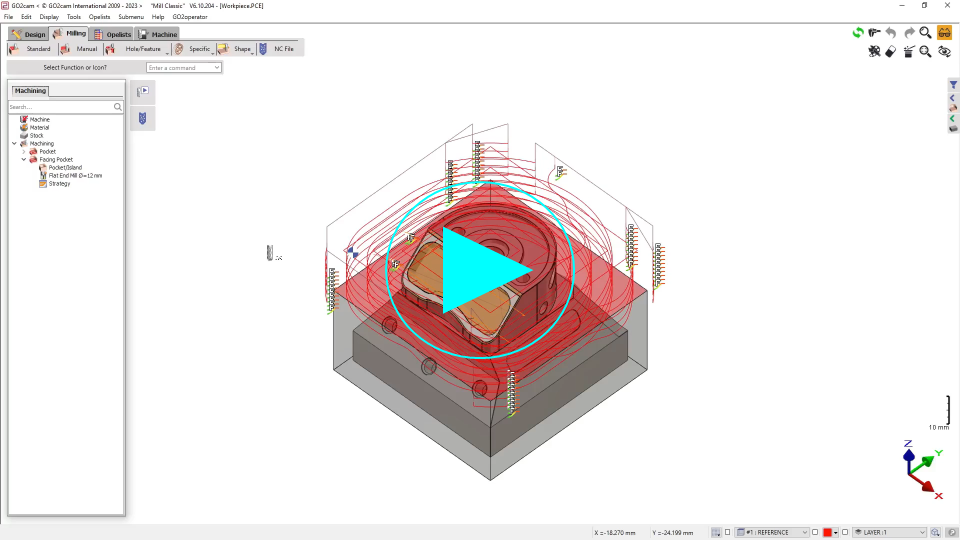Click the red color swatch in status bar
This screenshot has height=540, width=960.
tap(827, 533)
